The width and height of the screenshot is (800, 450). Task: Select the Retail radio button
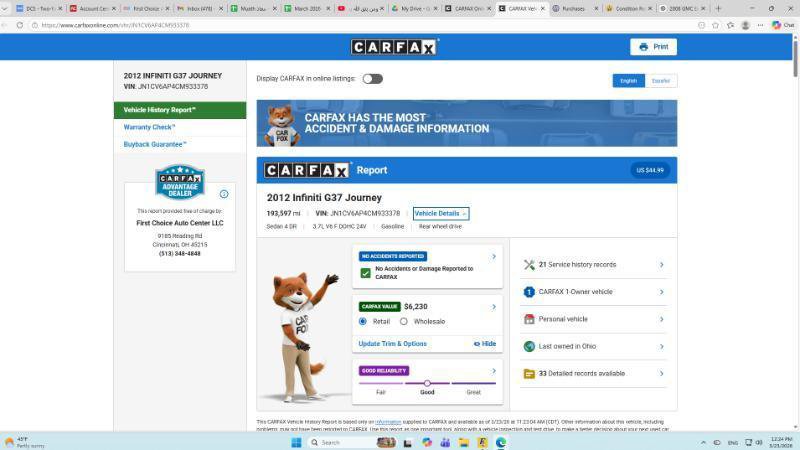pos(363,321)
